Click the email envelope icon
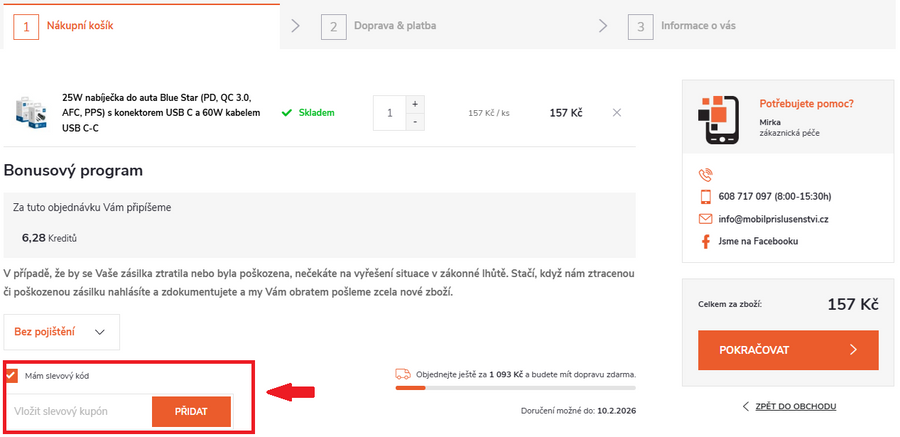The height and width of the screenshot is (437, 900). (x=705, y=219)
